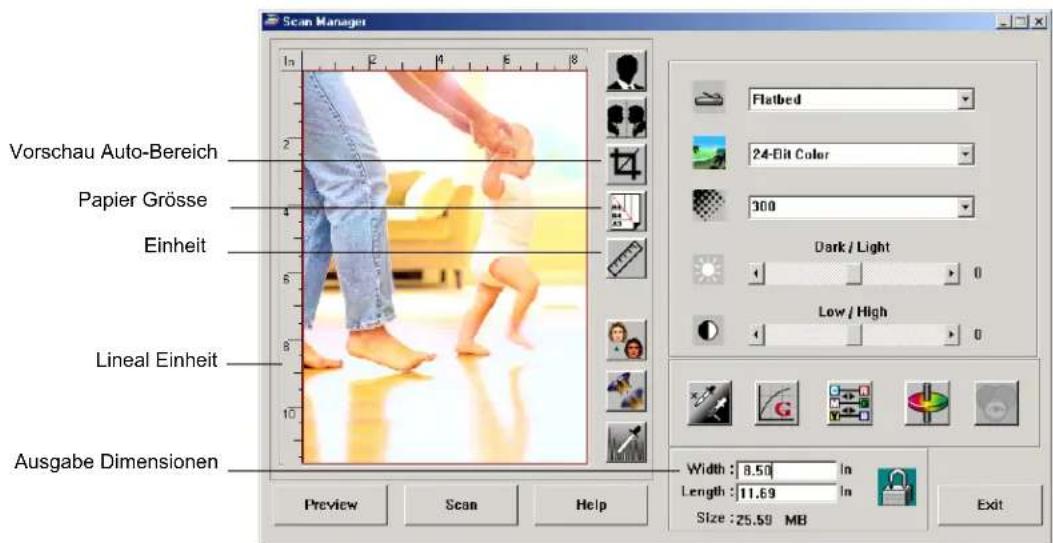Click the butterflies image icon
Image resolution: width=1053 pixels, height=543 pixels.
pyautogui.click(x=626, y=392)
